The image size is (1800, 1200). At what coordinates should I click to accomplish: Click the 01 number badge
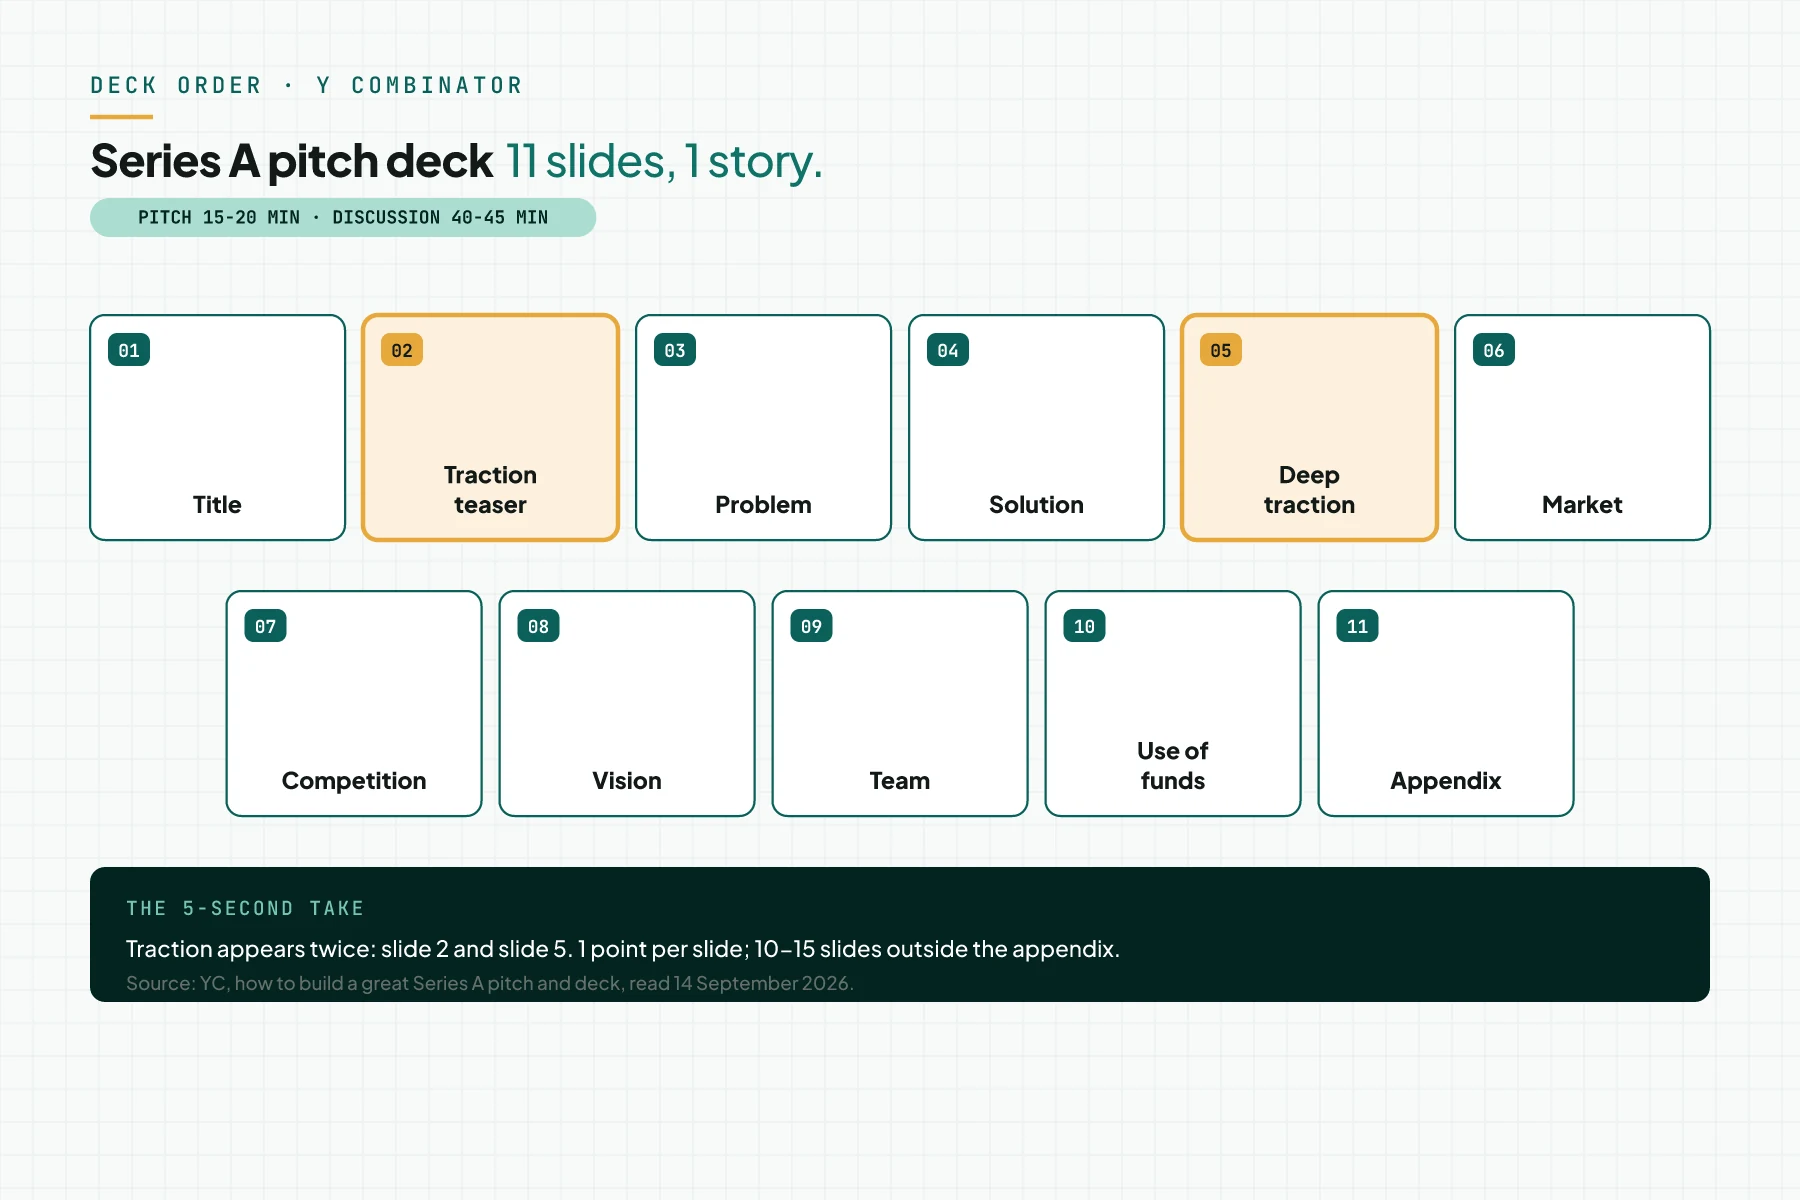[129, 350]
